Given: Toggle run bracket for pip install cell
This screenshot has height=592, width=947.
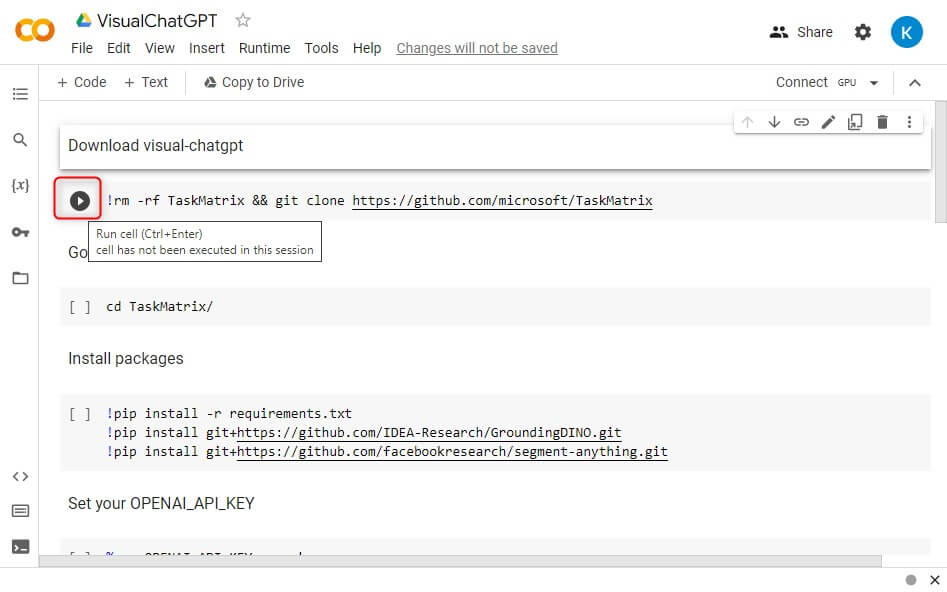Looking at the screenshot, I should click(x=80, y=414).
